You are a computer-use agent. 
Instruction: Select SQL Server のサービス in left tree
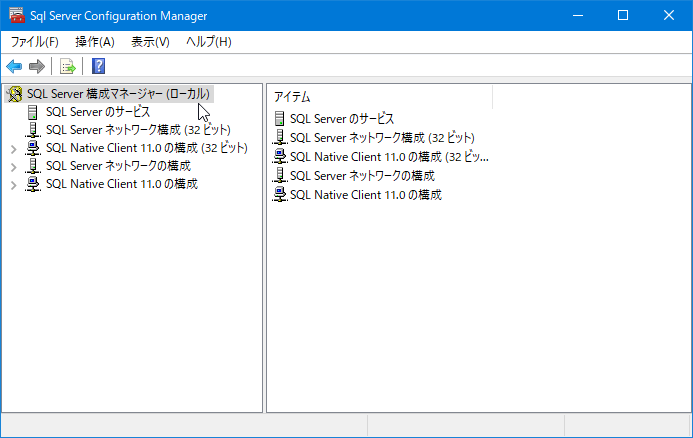(x=98, y=112)
